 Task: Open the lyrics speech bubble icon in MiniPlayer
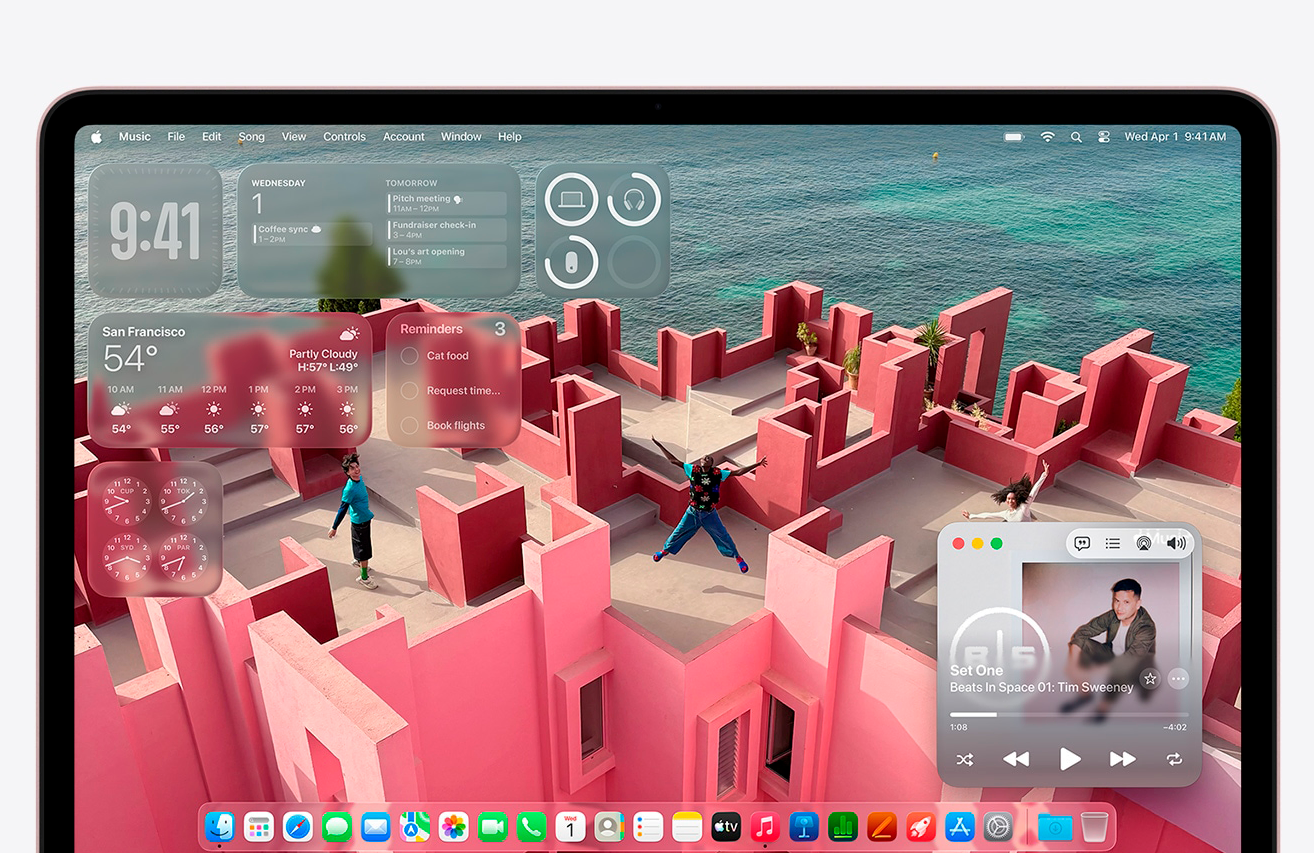[1082, 544]
